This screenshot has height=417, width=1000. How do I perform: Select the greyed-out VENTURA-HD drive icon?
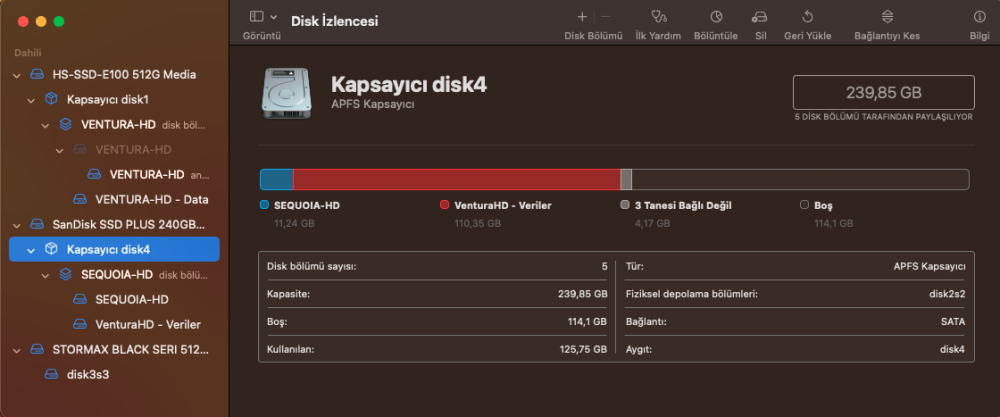[x=79, y=150]
